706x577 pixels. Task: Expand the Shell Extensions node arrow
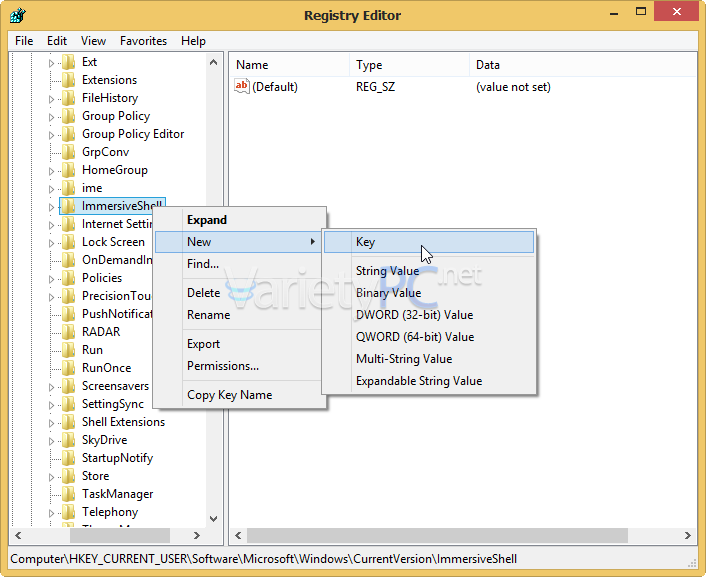(51, 423)
